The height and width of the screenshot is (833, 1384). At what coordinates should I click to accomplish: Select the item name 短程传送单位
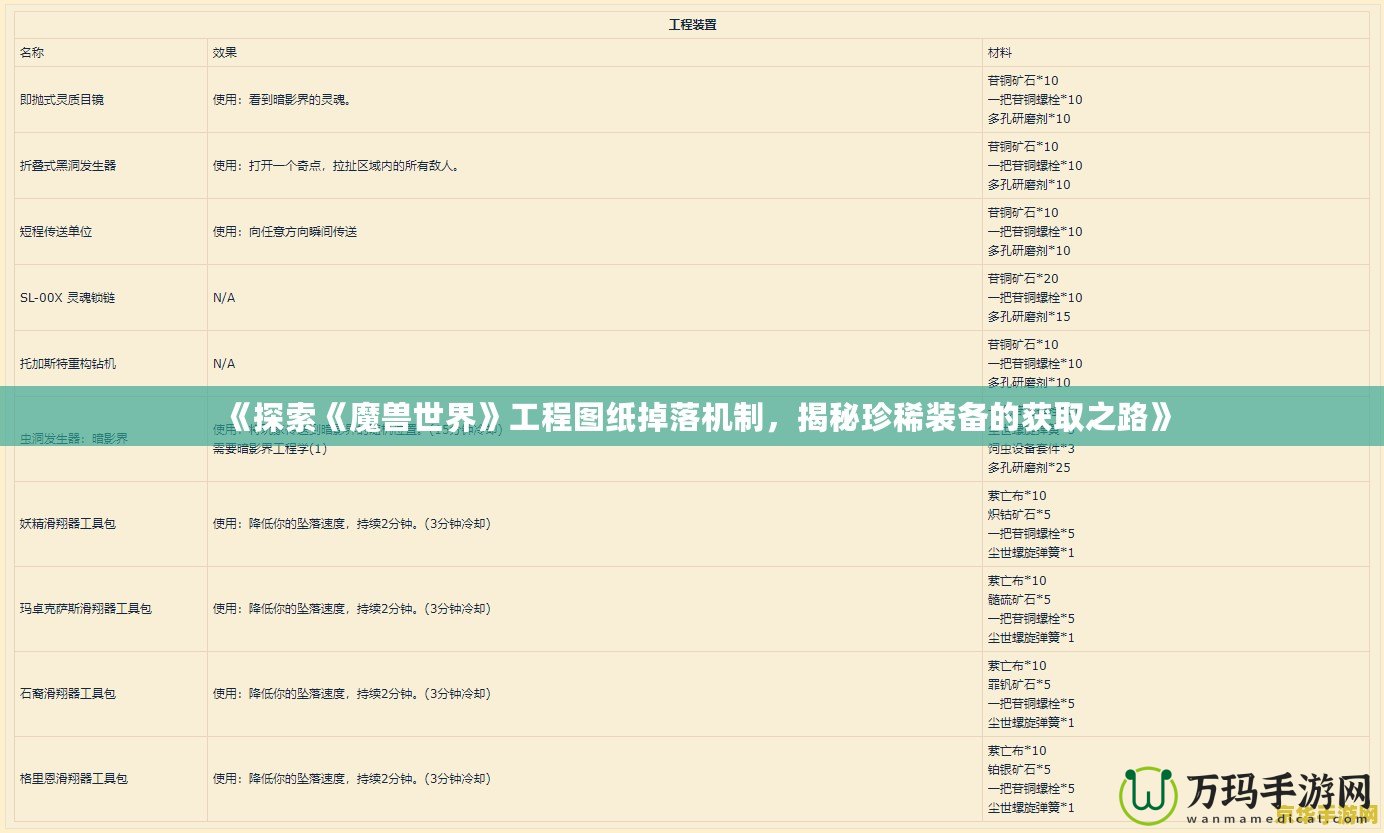tap(56, 232)
